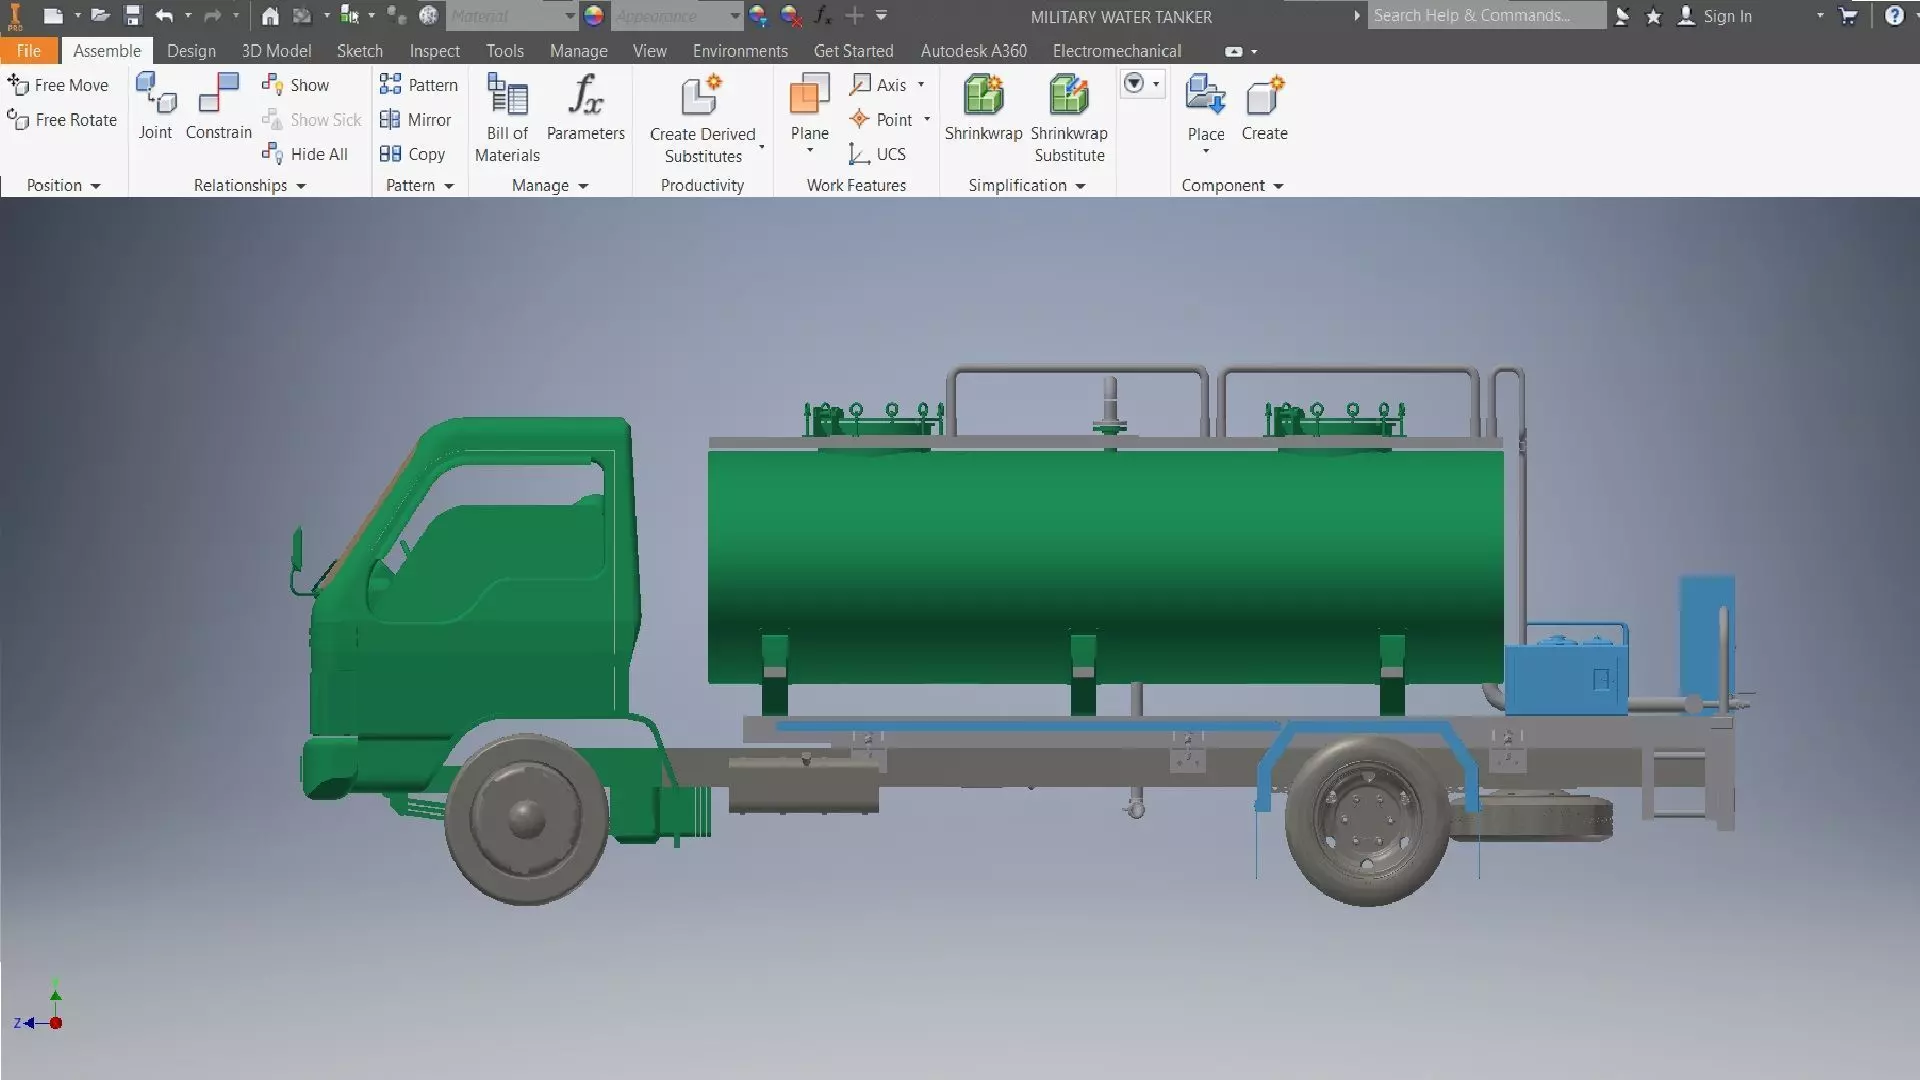The image size is (1920, 1080).
Task: Select the Free Rotate tool
Action: click(x=62, y=120)
